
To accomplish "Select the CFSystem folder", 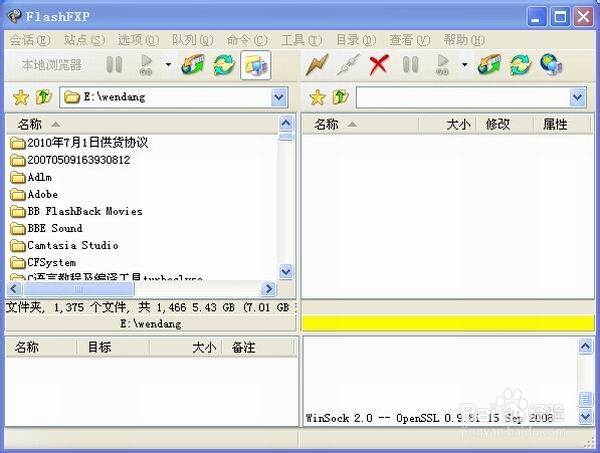I will pos(43,262).
